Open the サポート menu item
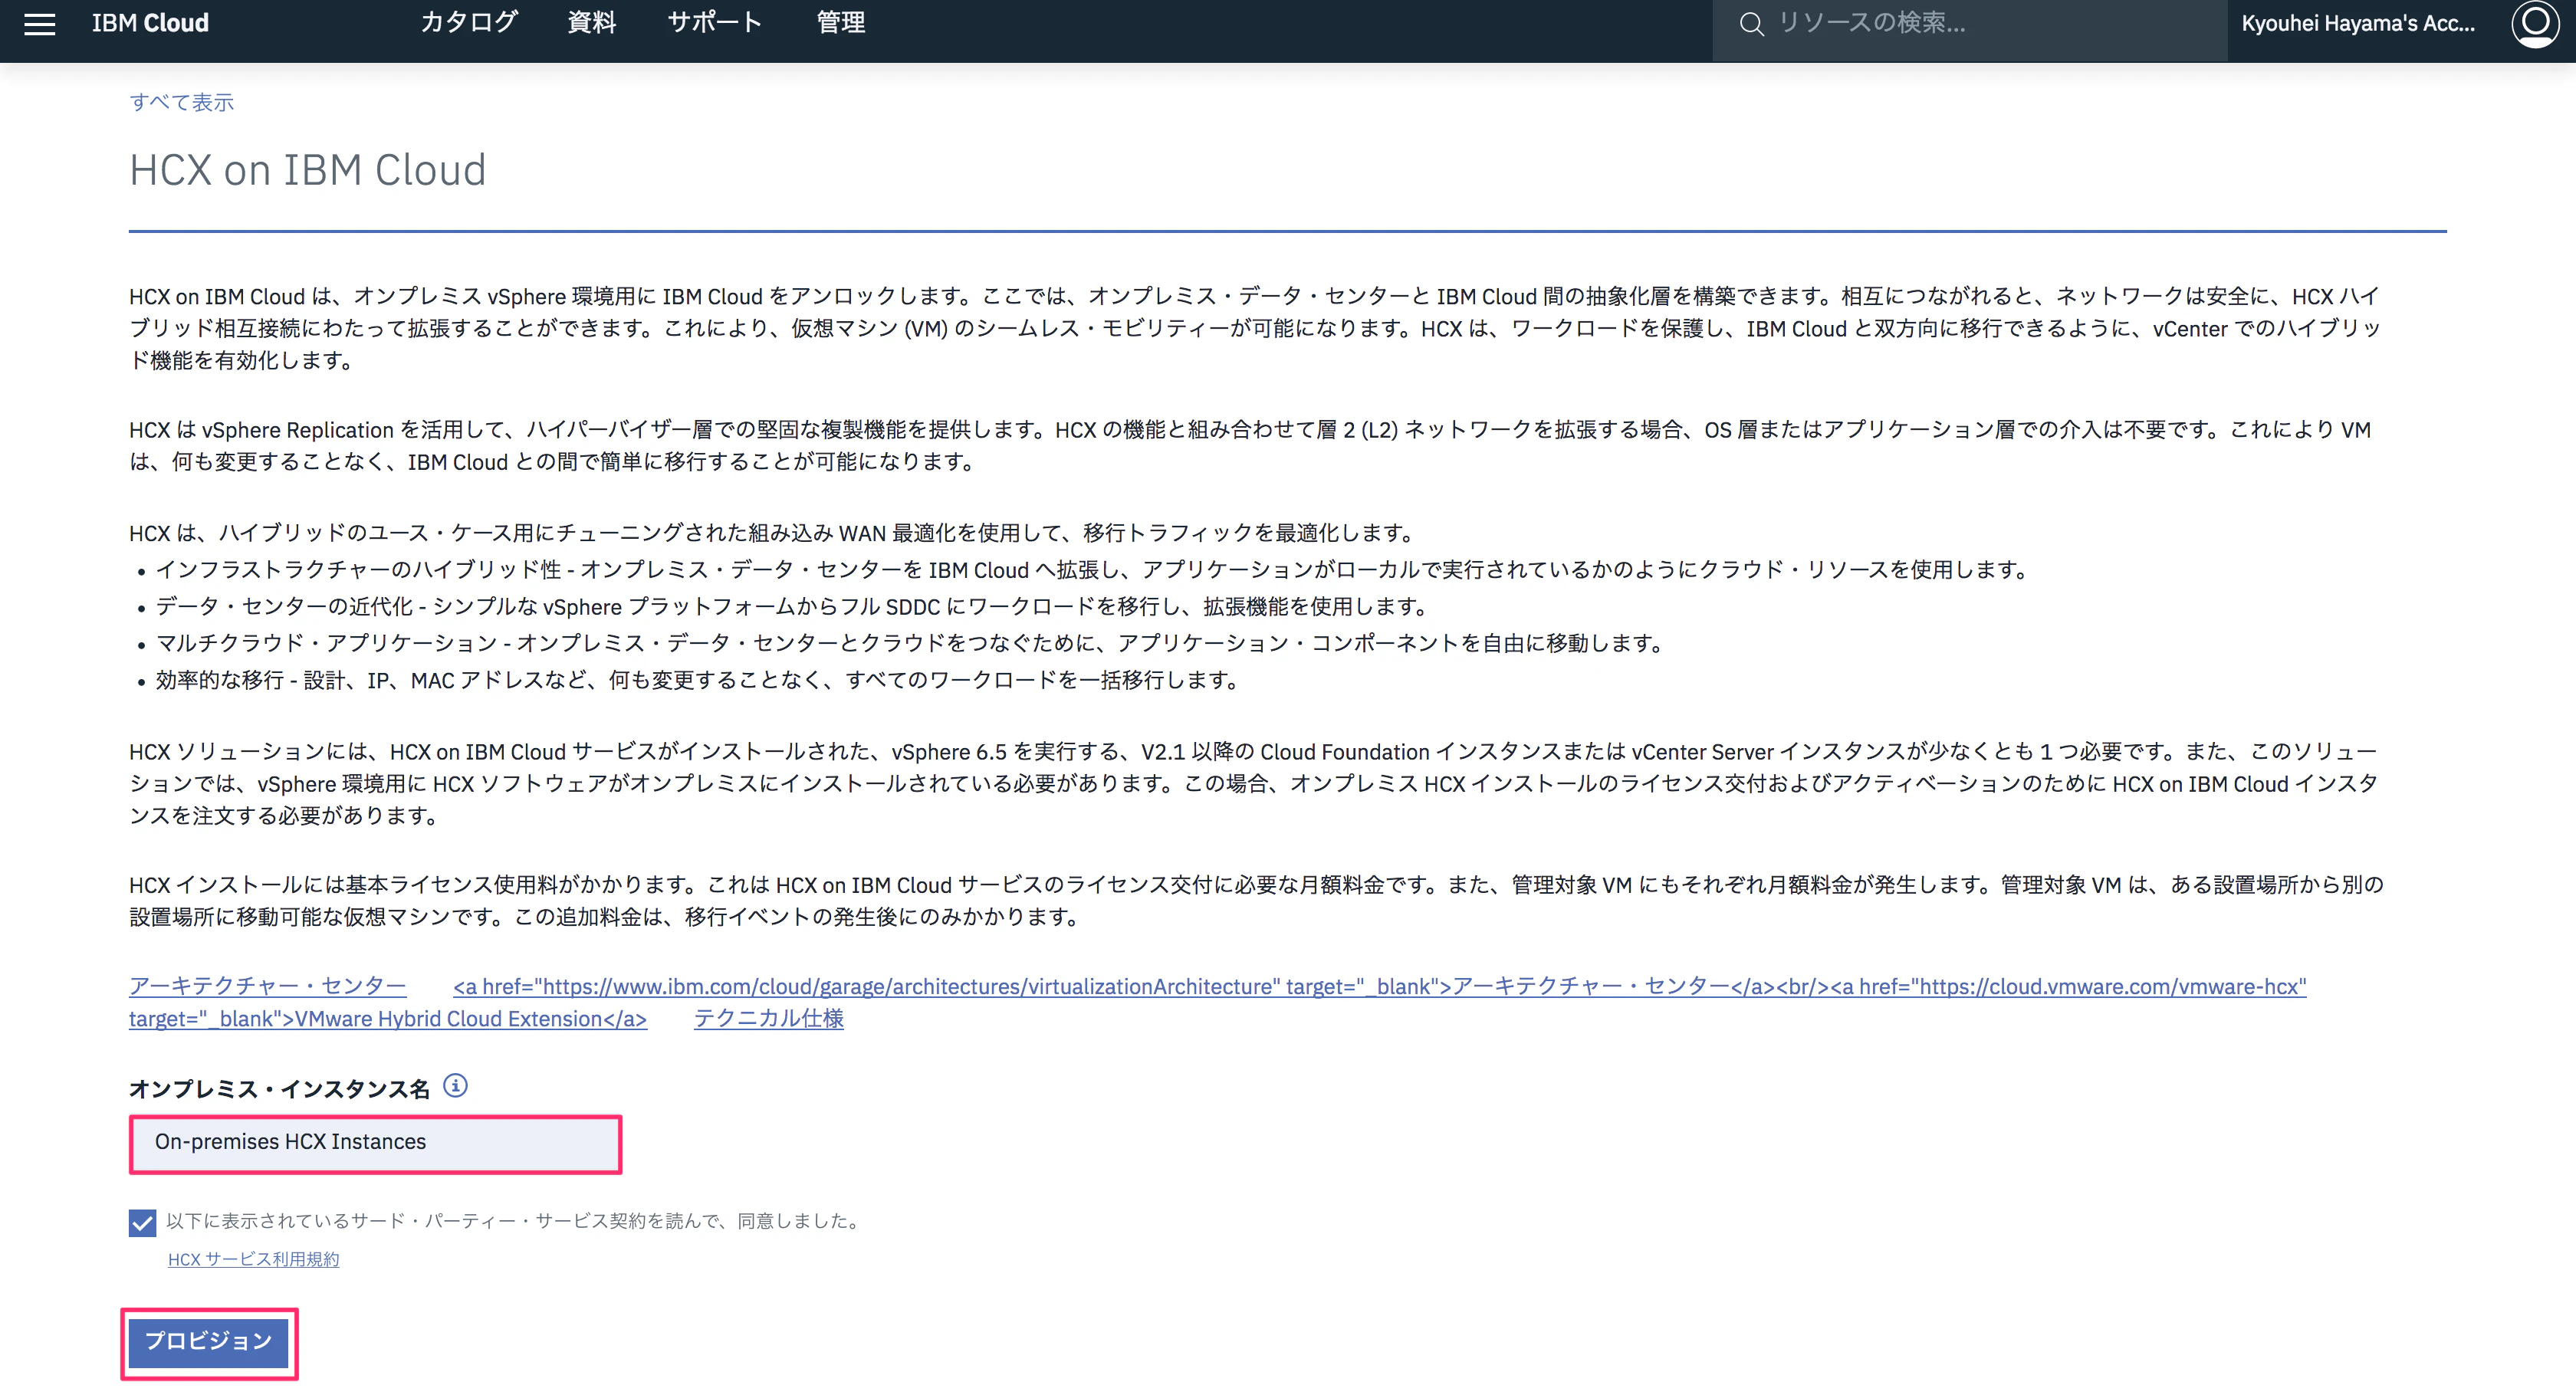Viewport: 2576px width, 1395px height. tap(714, 23)
